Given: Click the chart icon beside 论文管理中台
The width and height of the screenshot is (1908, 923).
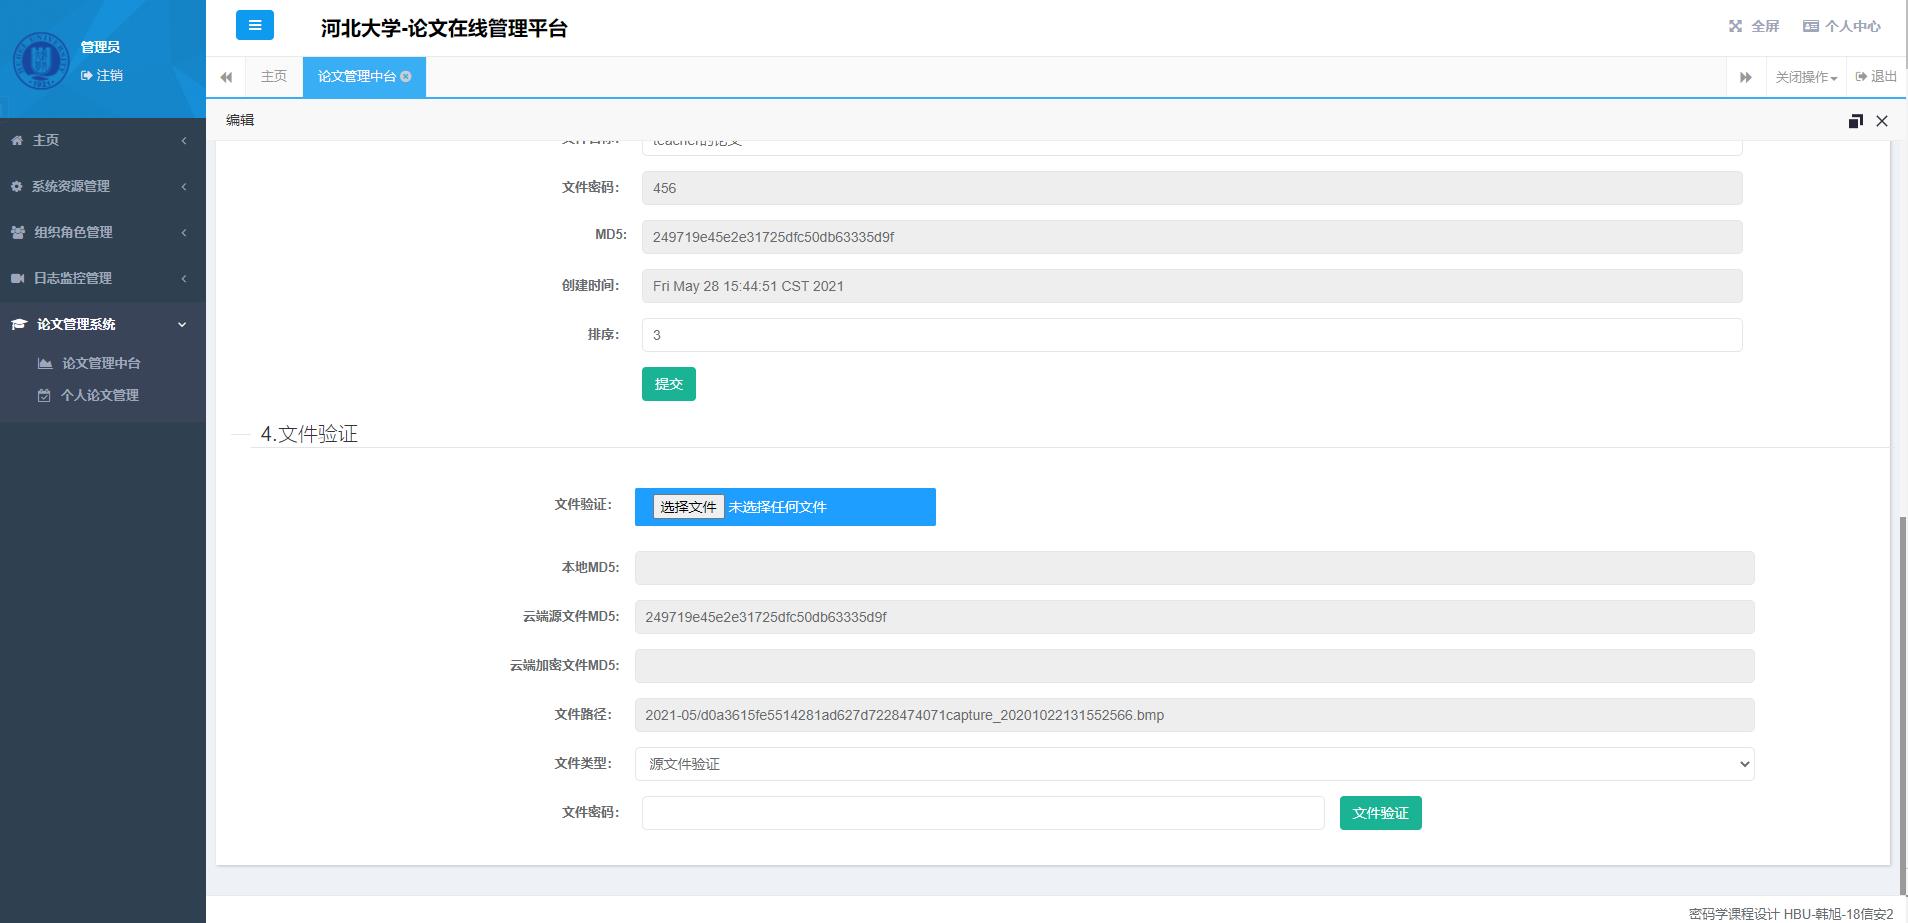Looking at the screenshot, I should (x=45, y=363).
